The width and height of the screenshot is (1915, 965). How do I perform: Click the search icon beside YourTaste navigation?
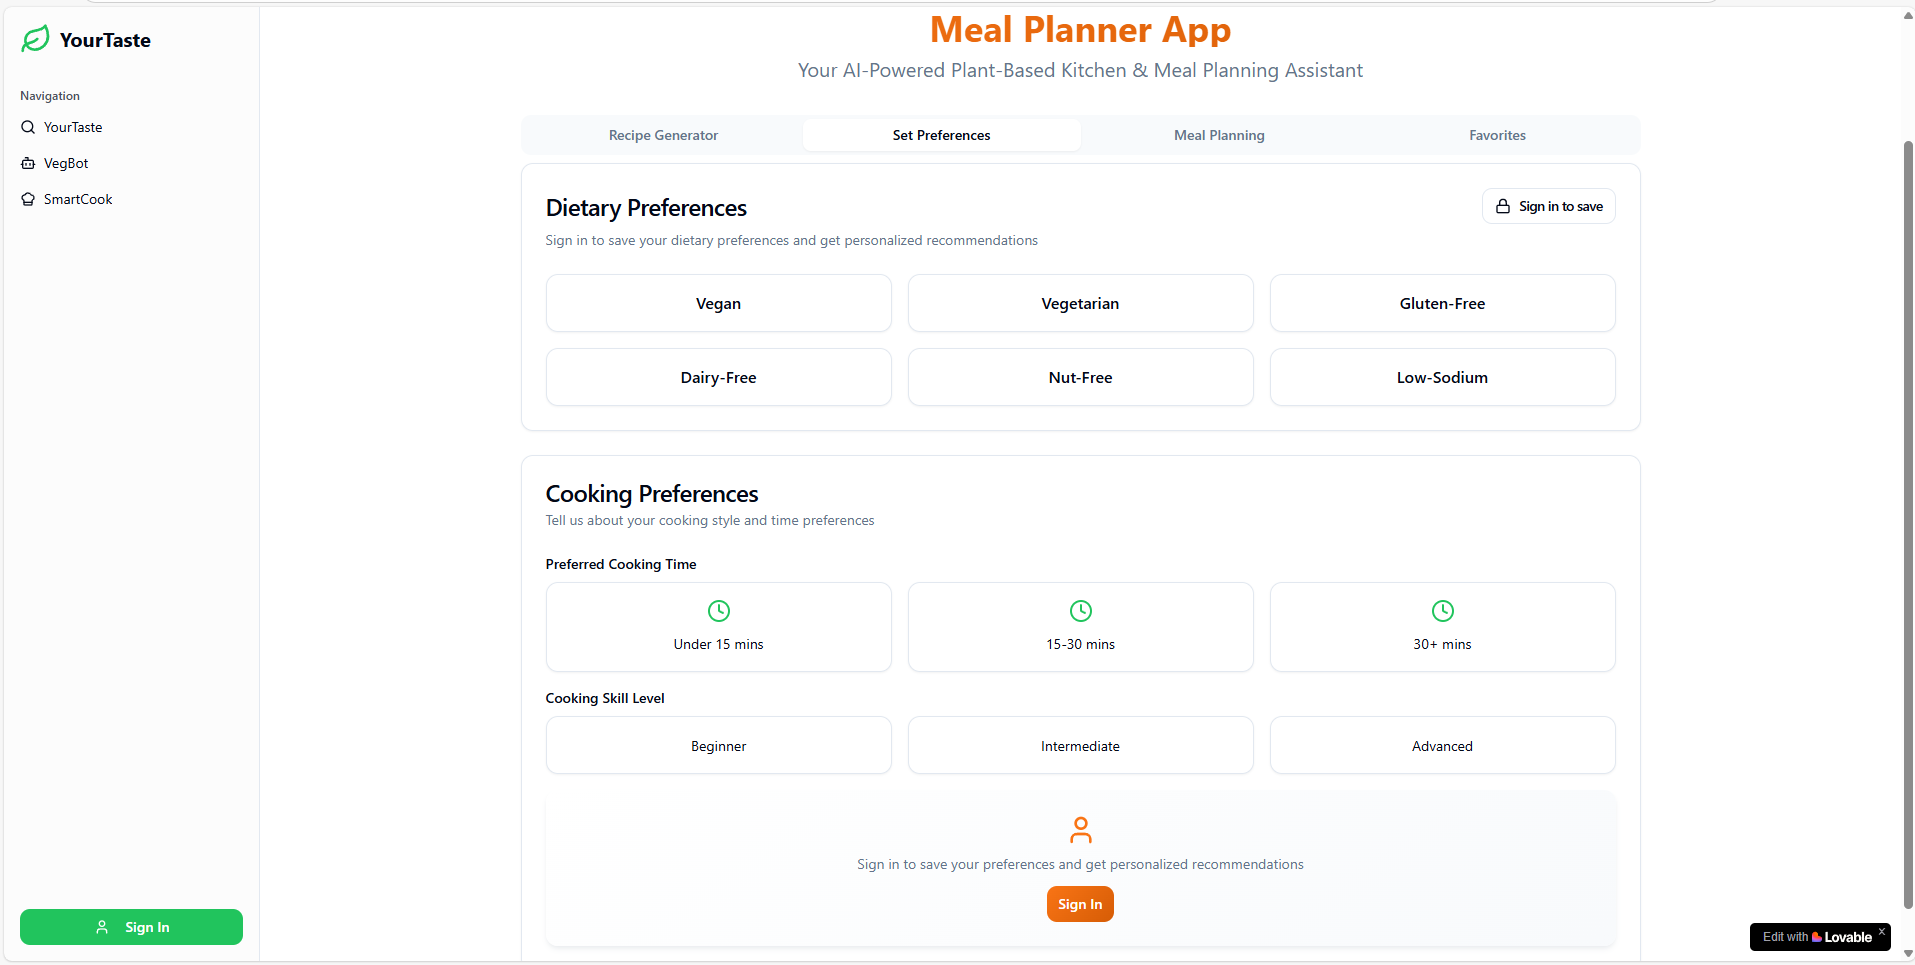tap(28, 127)
